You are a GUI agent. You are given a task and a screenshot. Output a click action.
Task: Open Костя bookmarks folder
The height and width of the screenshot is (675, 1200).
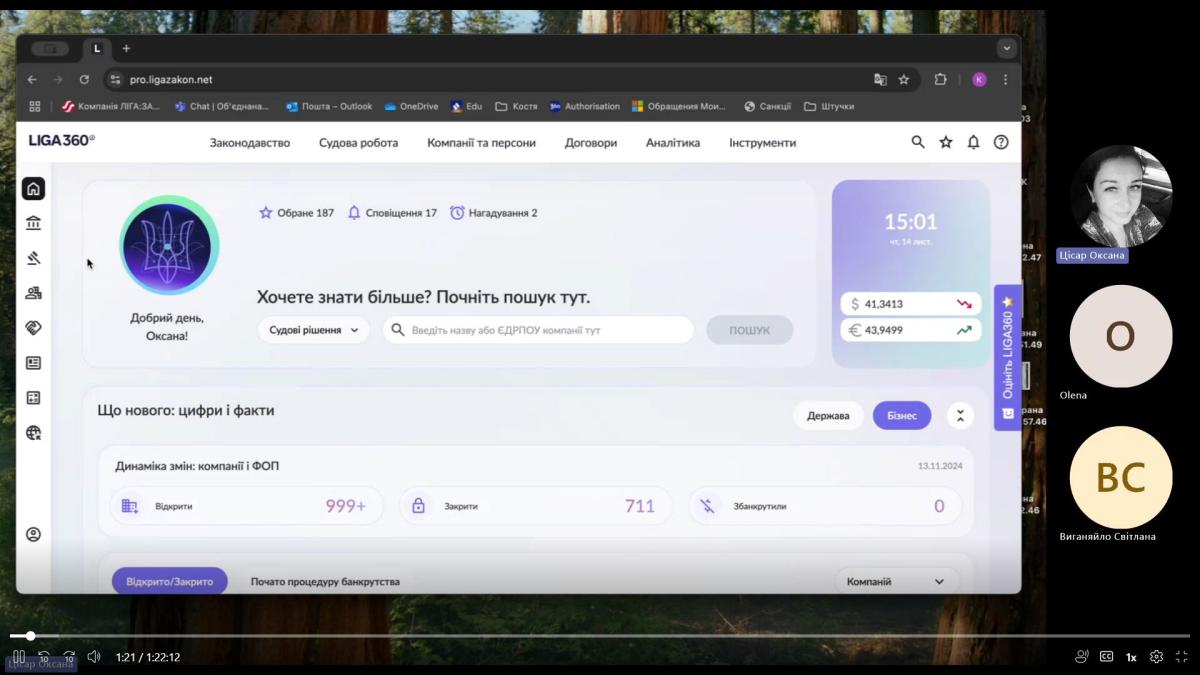coord(516,106)
